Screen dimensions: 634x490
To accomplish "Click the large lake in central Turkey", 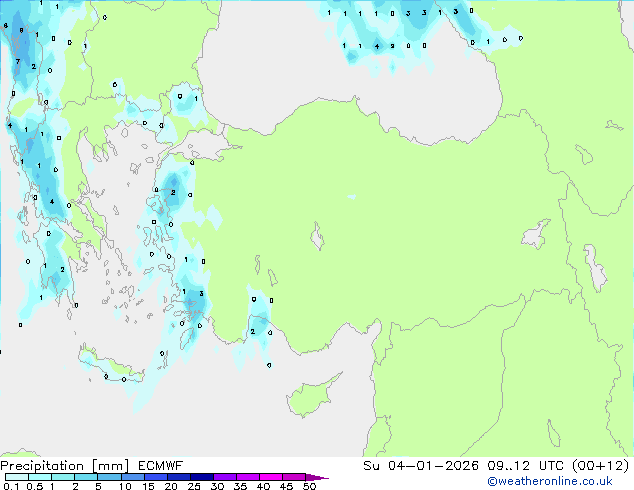I will pos(318,240).
